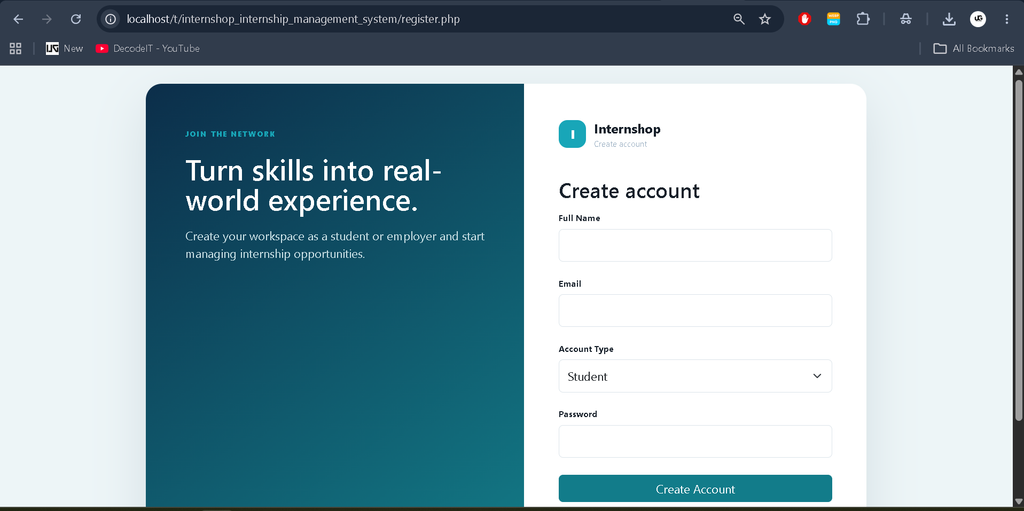This screenshot has width=1024, height=511.
Task: Click "Turn skills into real-world experience." headline
Action: point(313,186)
